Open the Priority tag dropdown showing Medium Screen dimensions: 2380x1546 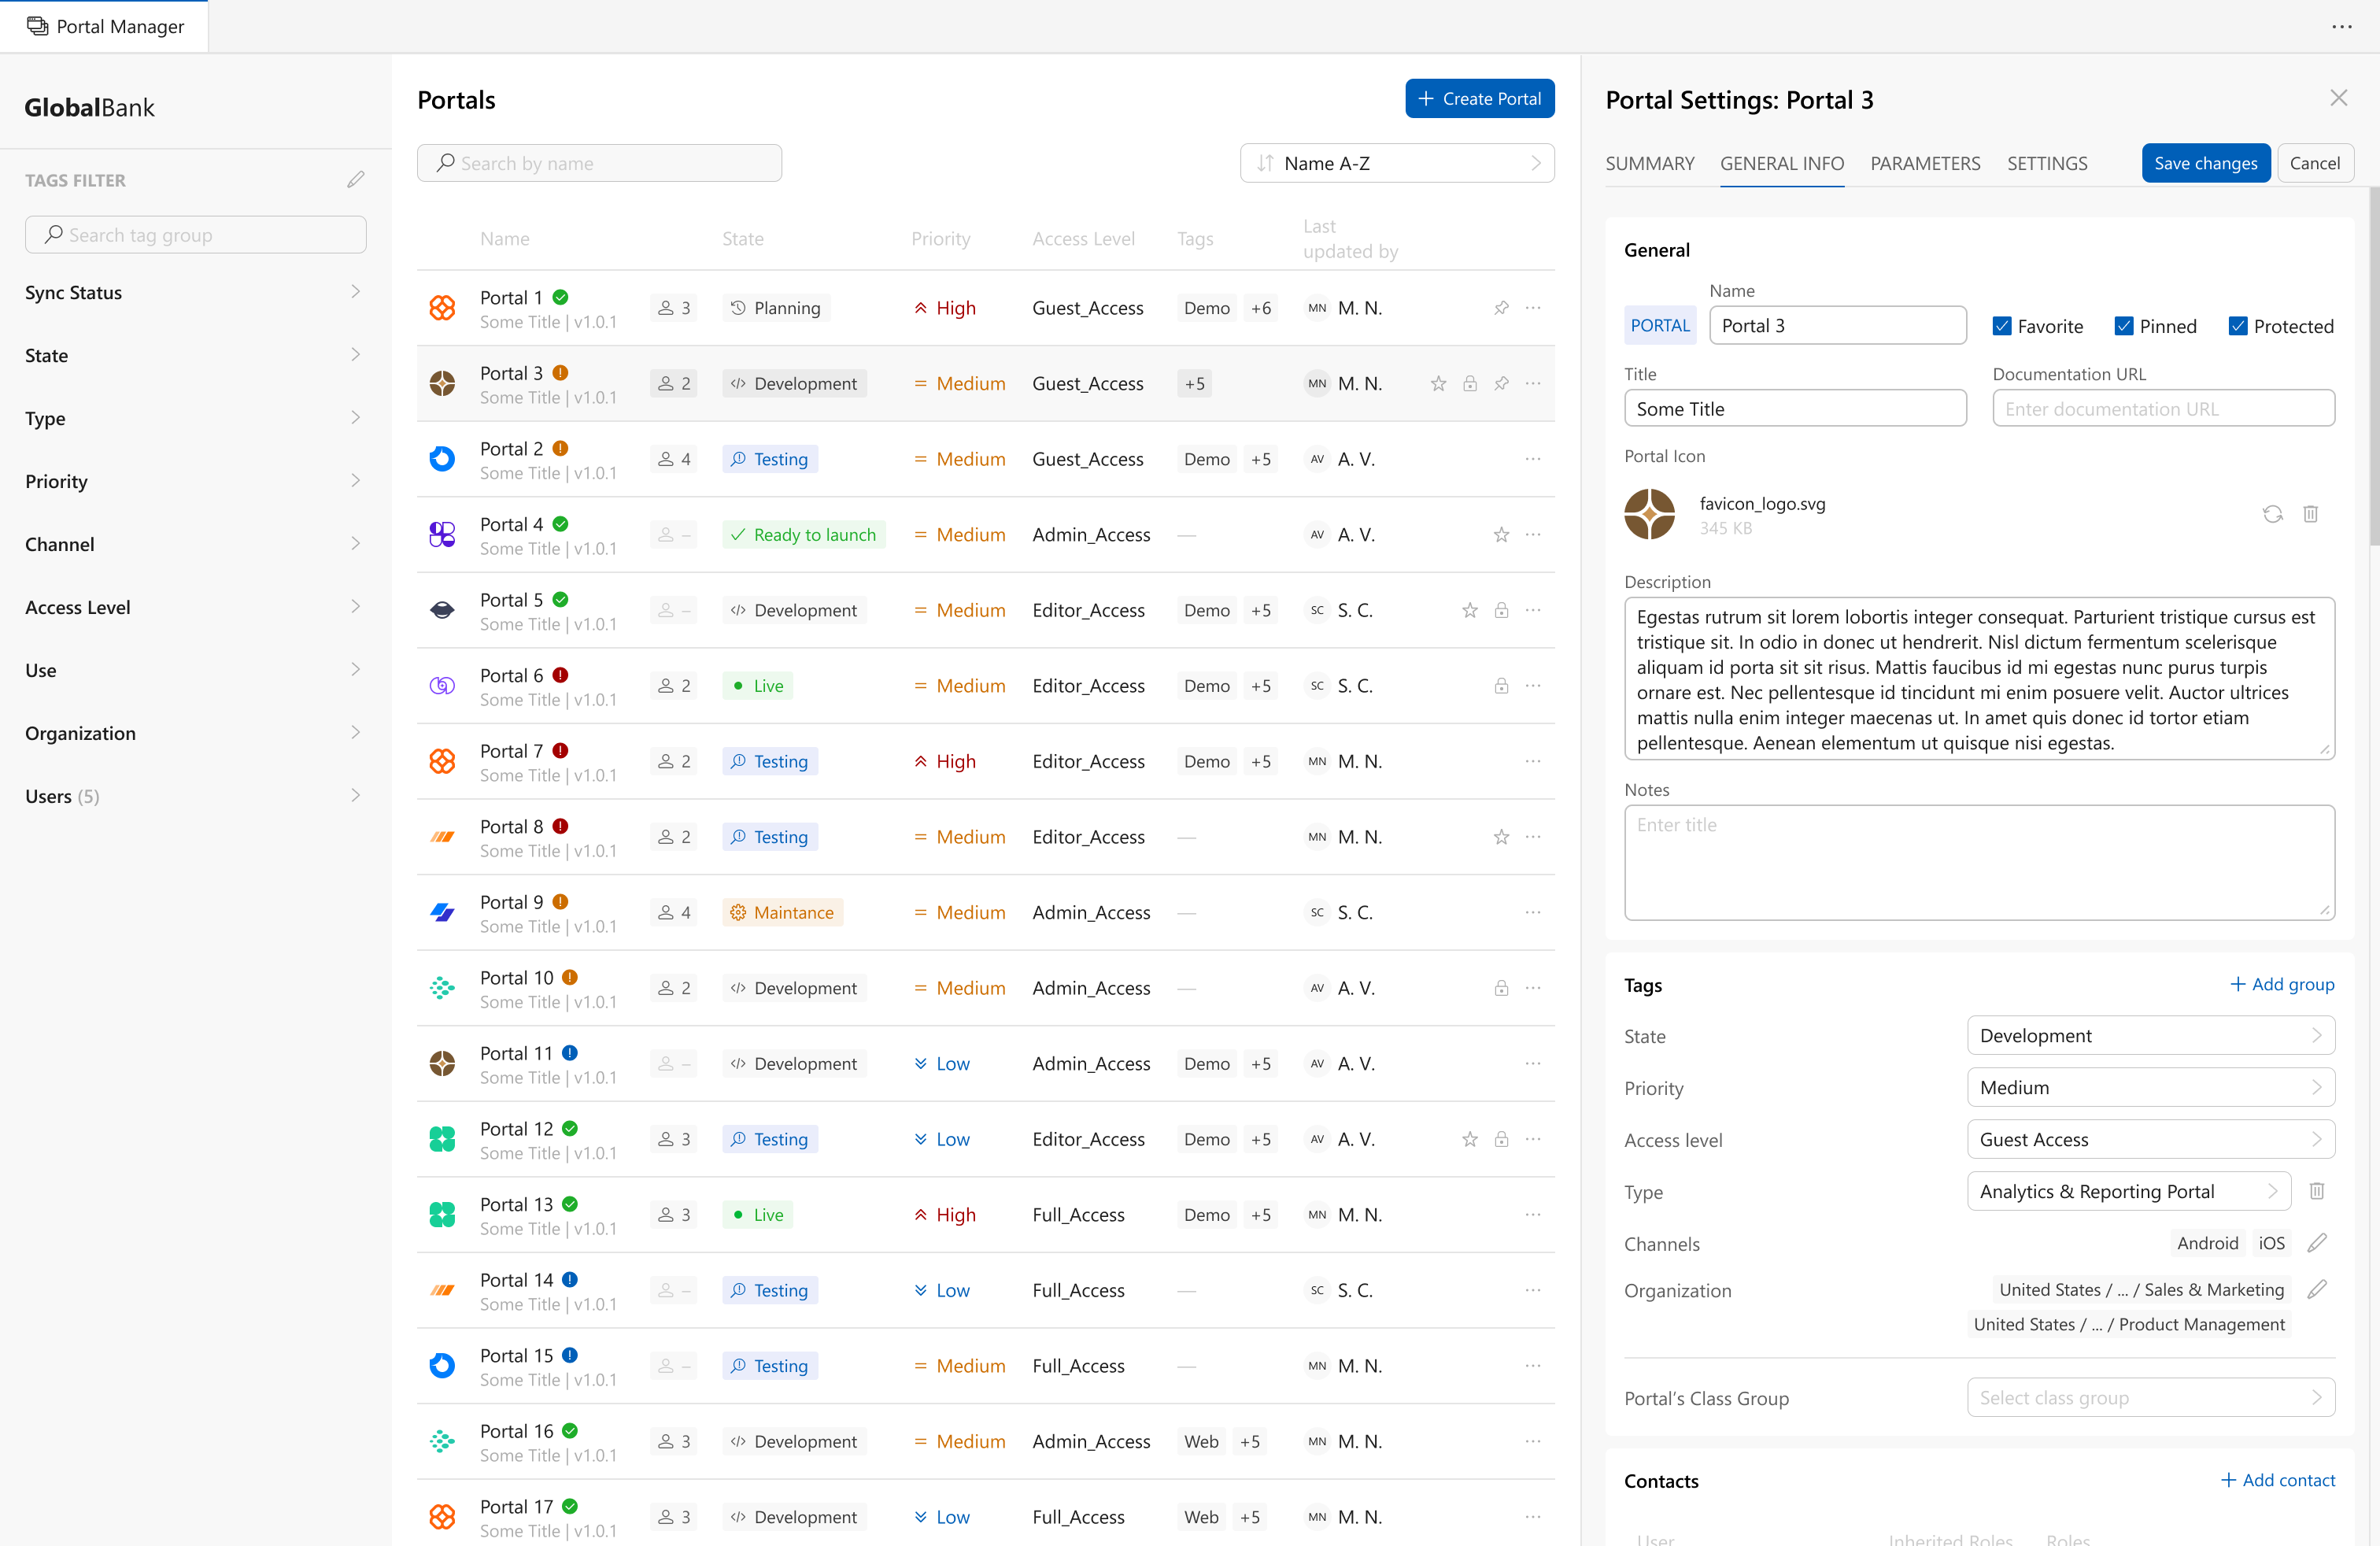[2151, 1088]
